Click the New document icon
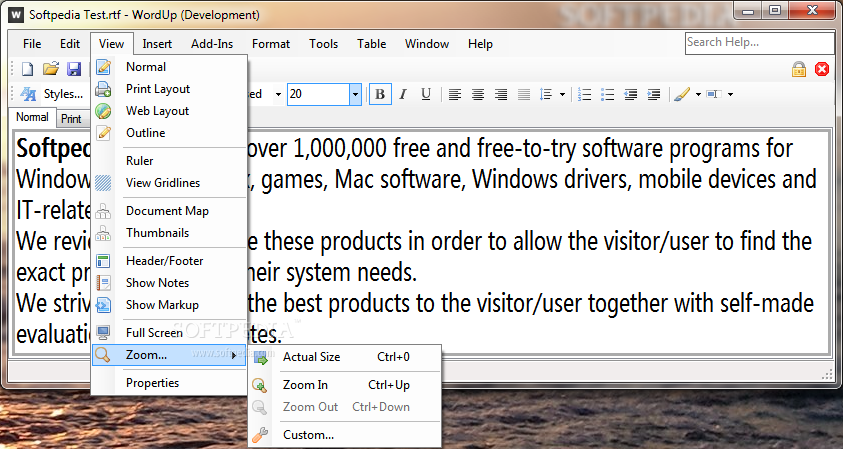Viewport: 843px width, 449px height. pyautogui.click(x=27, y=69)
